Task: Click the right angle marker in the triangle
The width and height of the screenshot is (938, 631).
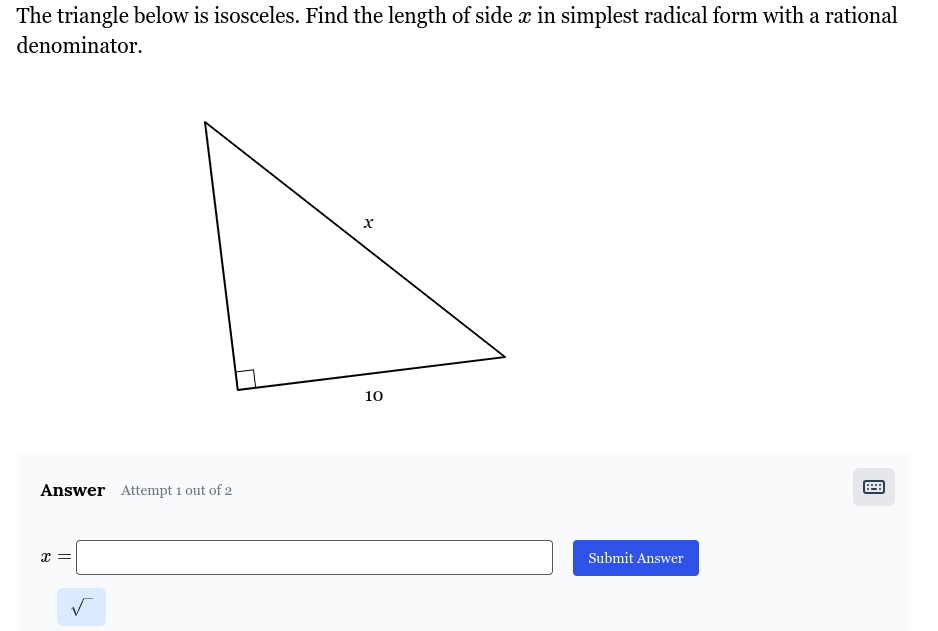Action: (246, 379)
